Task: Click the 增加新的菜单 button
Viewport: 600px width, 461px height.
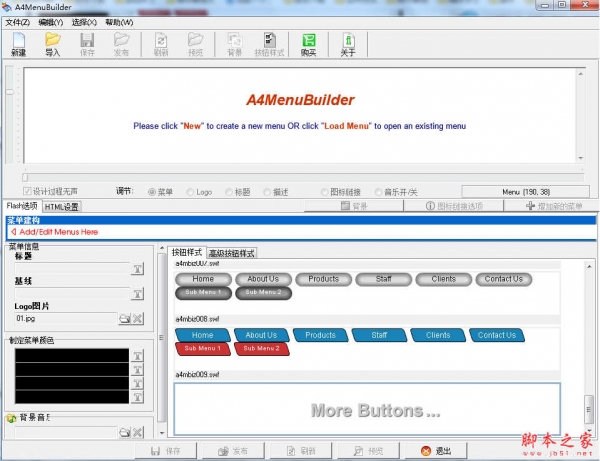Action: pos(554,206)
